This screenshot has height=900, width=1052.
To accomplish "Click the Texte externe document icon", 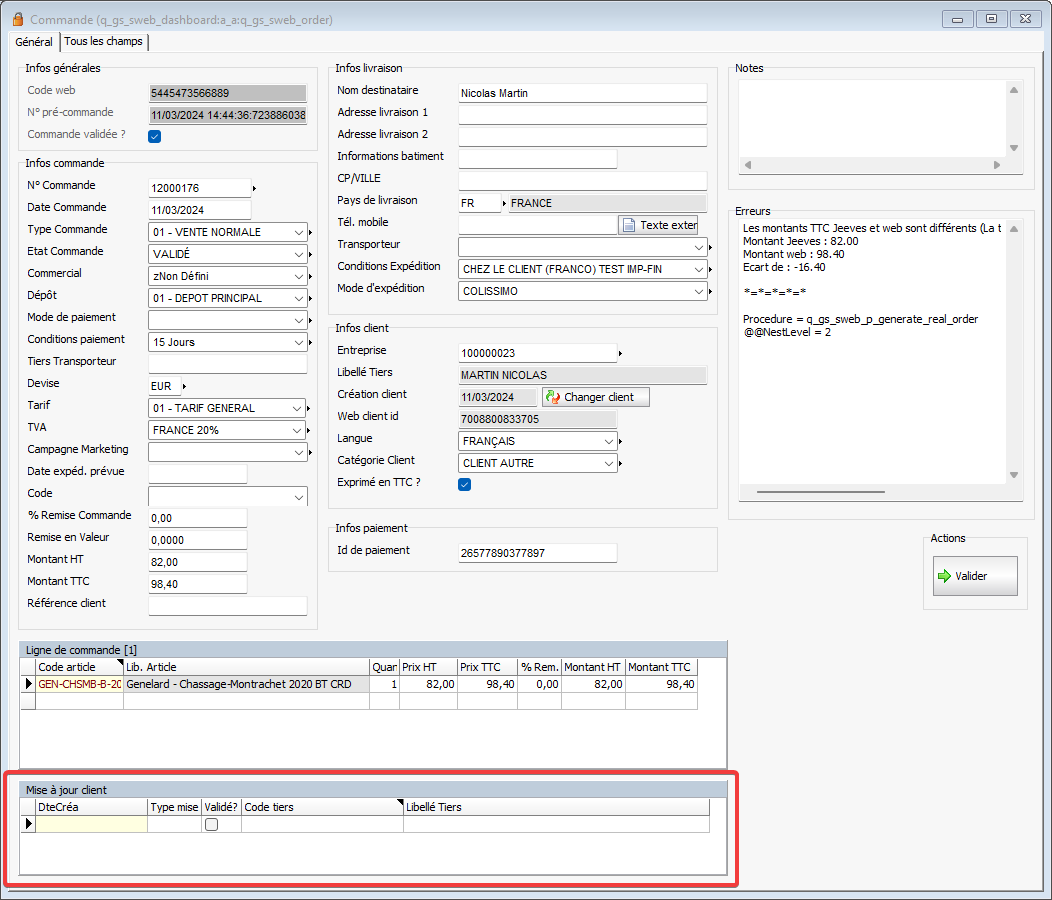I will (x=629, y=225).
